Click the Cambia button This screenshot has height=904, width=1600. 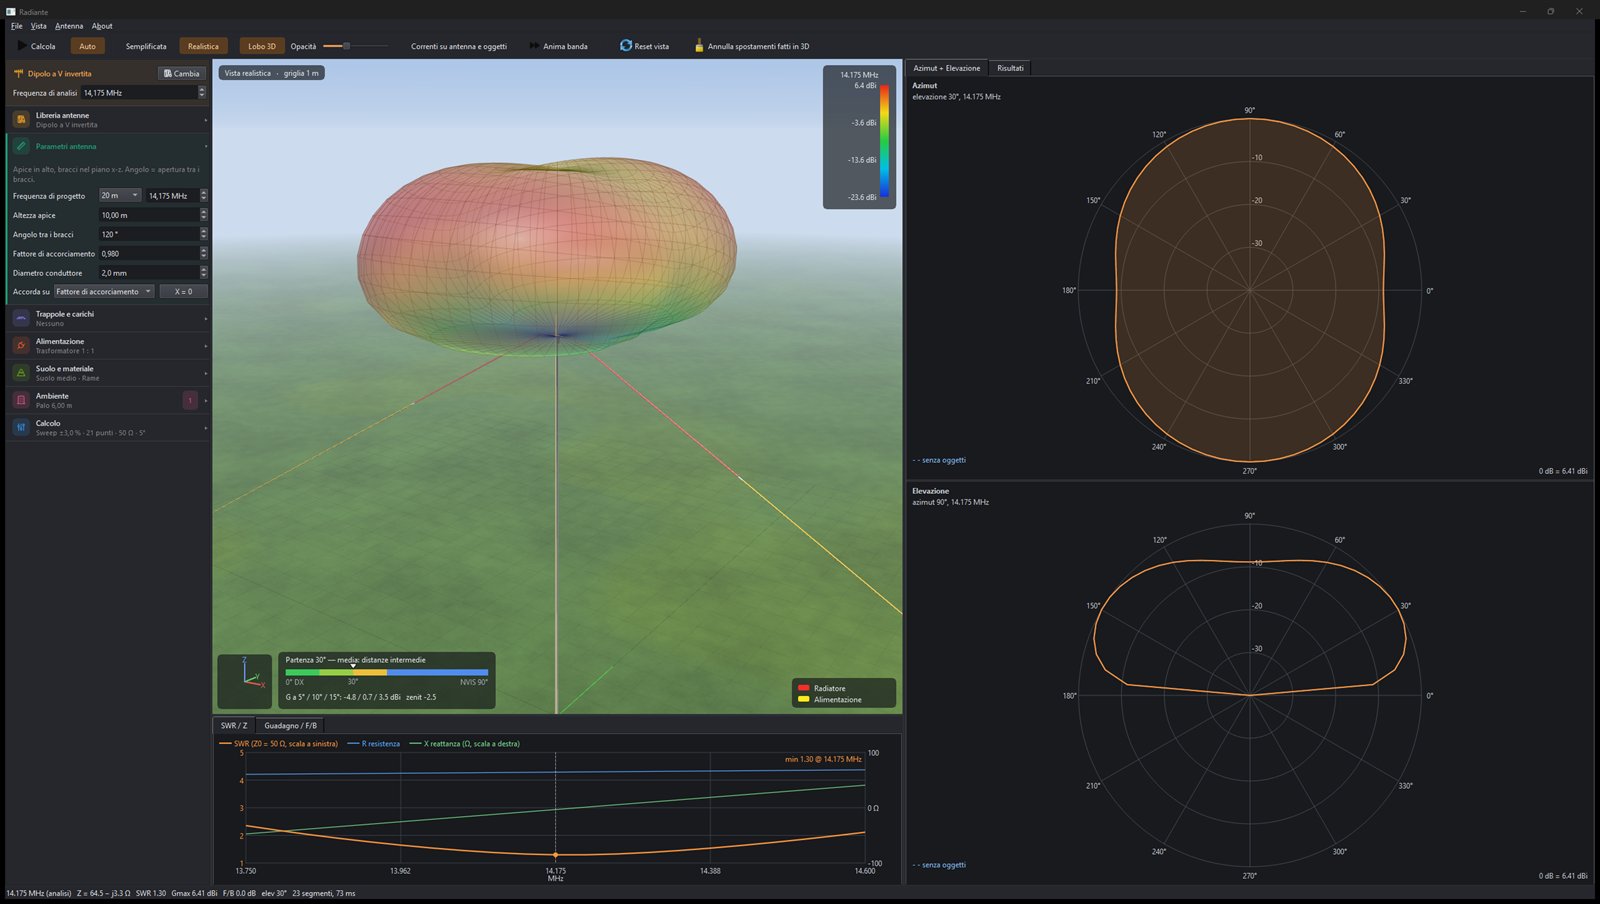pyautogui.click(x=182, y=73)
